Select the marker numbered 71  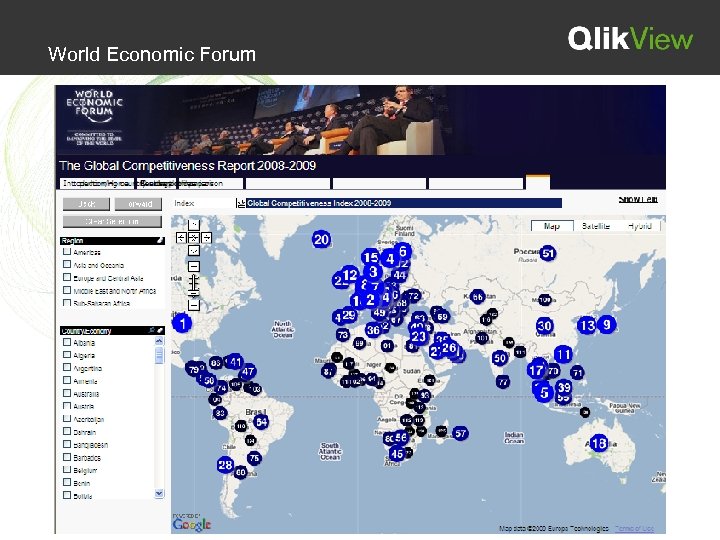click(x=577, y=373)
